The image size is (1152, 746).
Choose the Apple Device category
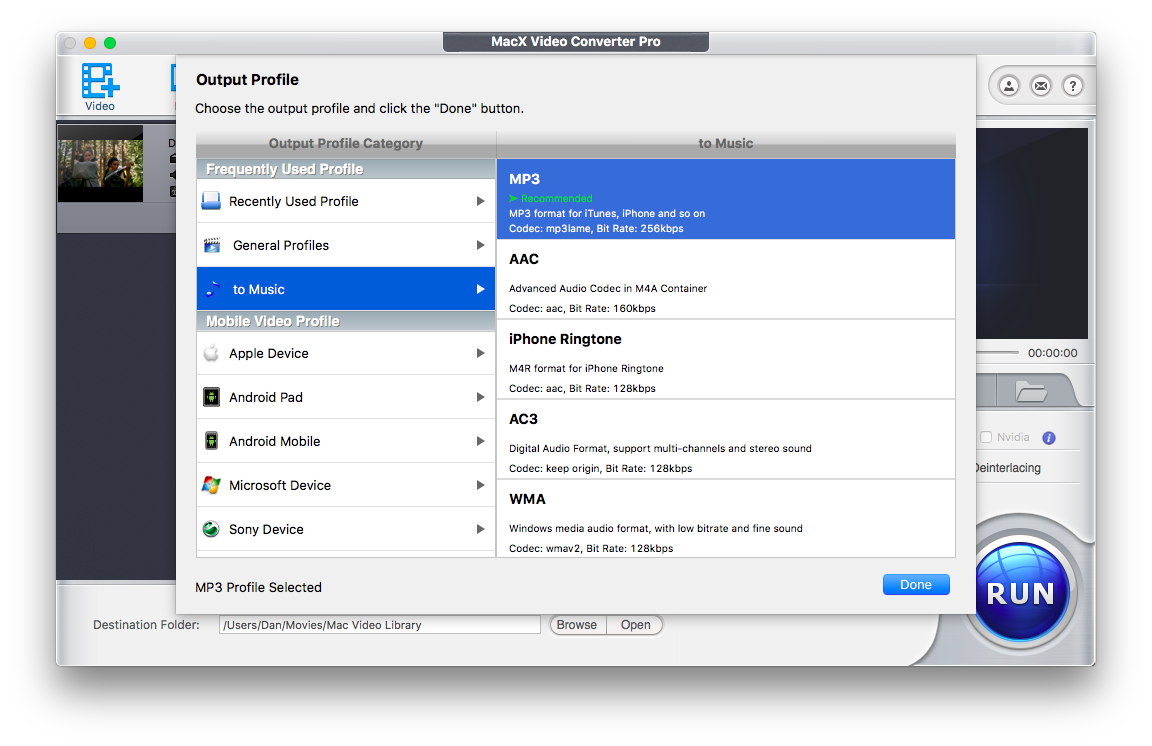pyautogui.click(x=346, y=353)
